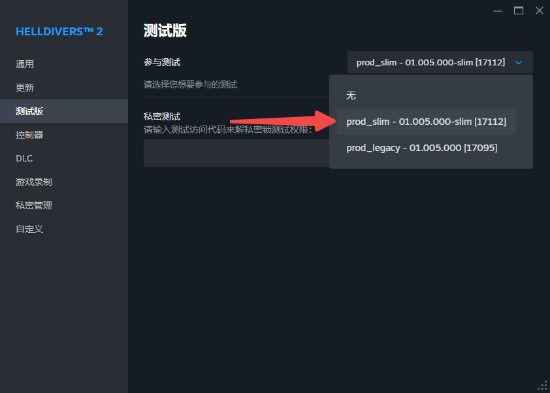Open the 游戏录制 tab

point(64,182)
